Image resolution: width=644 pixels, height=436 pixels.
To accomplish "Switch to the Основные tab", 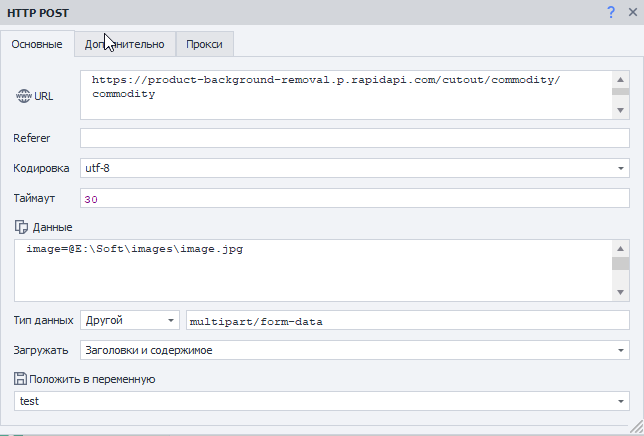I will point(37,44).
